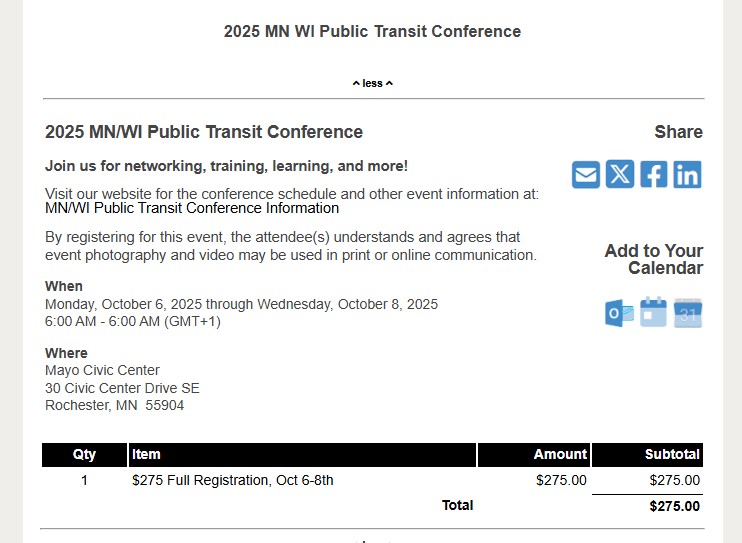Collapse event details using the less toggle

(372, 83)
